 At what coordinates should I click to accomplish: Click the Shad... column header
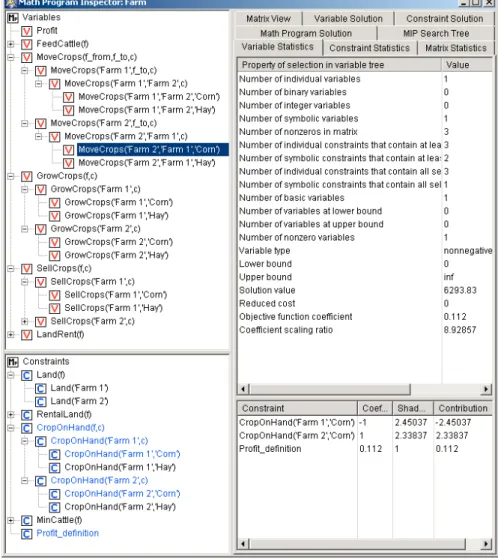coord(413,408)
